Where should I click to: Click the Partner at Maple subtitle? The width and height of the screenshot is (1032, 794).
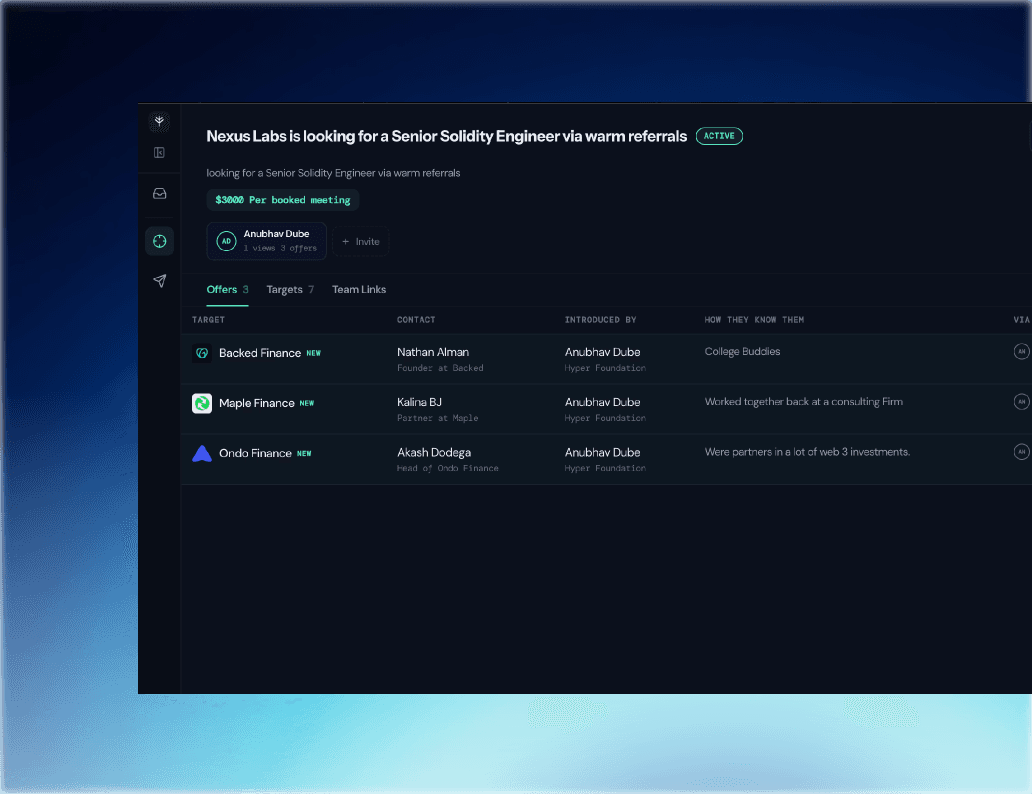click(438, 418)
